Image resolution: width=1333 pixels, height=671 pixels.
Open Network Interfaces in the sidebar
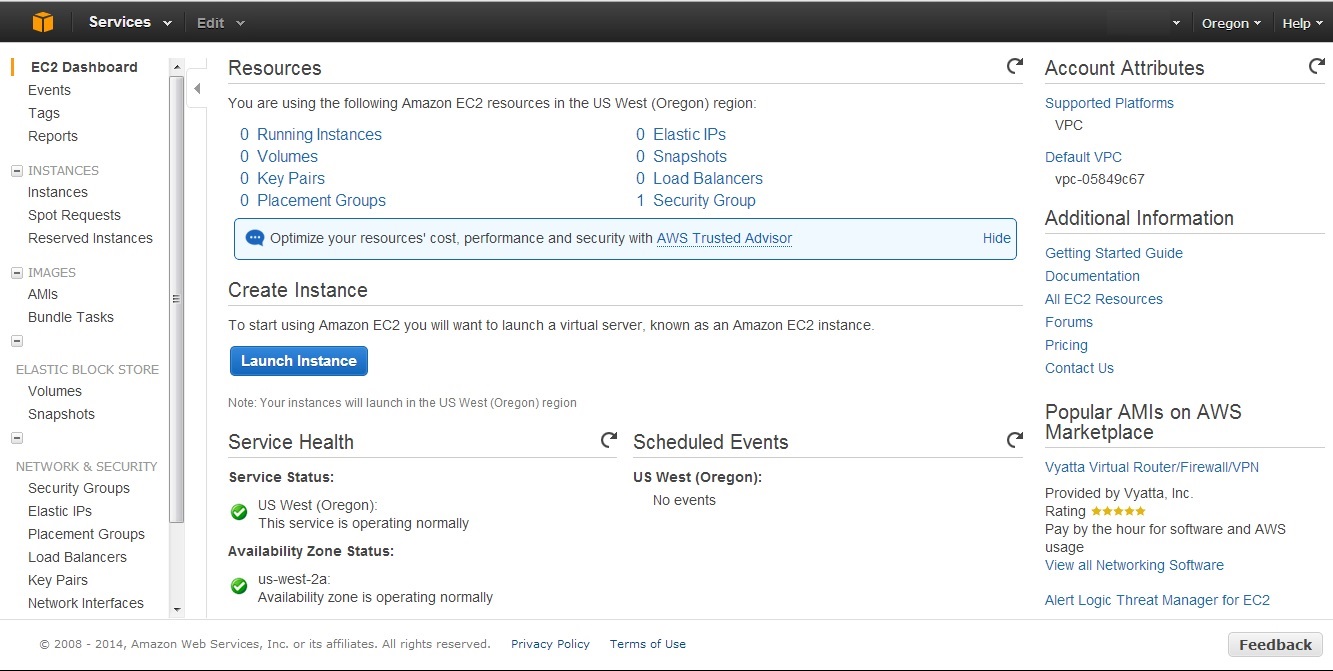(x=86, y=603)
